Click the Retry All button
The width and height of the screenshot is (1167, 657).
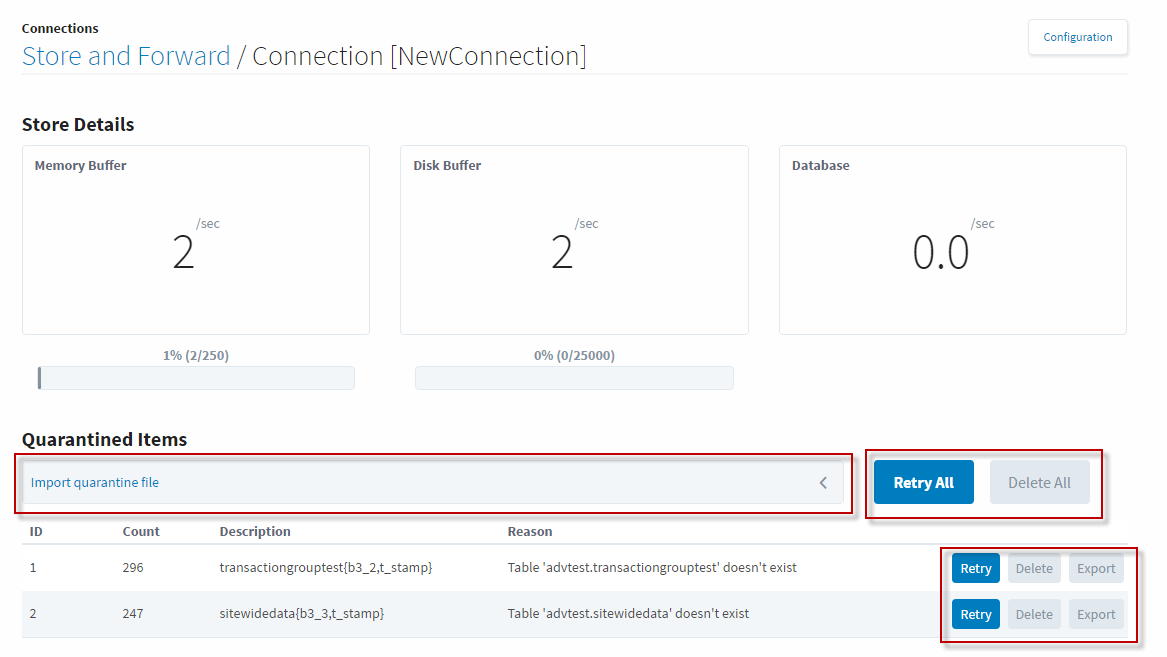923,482
